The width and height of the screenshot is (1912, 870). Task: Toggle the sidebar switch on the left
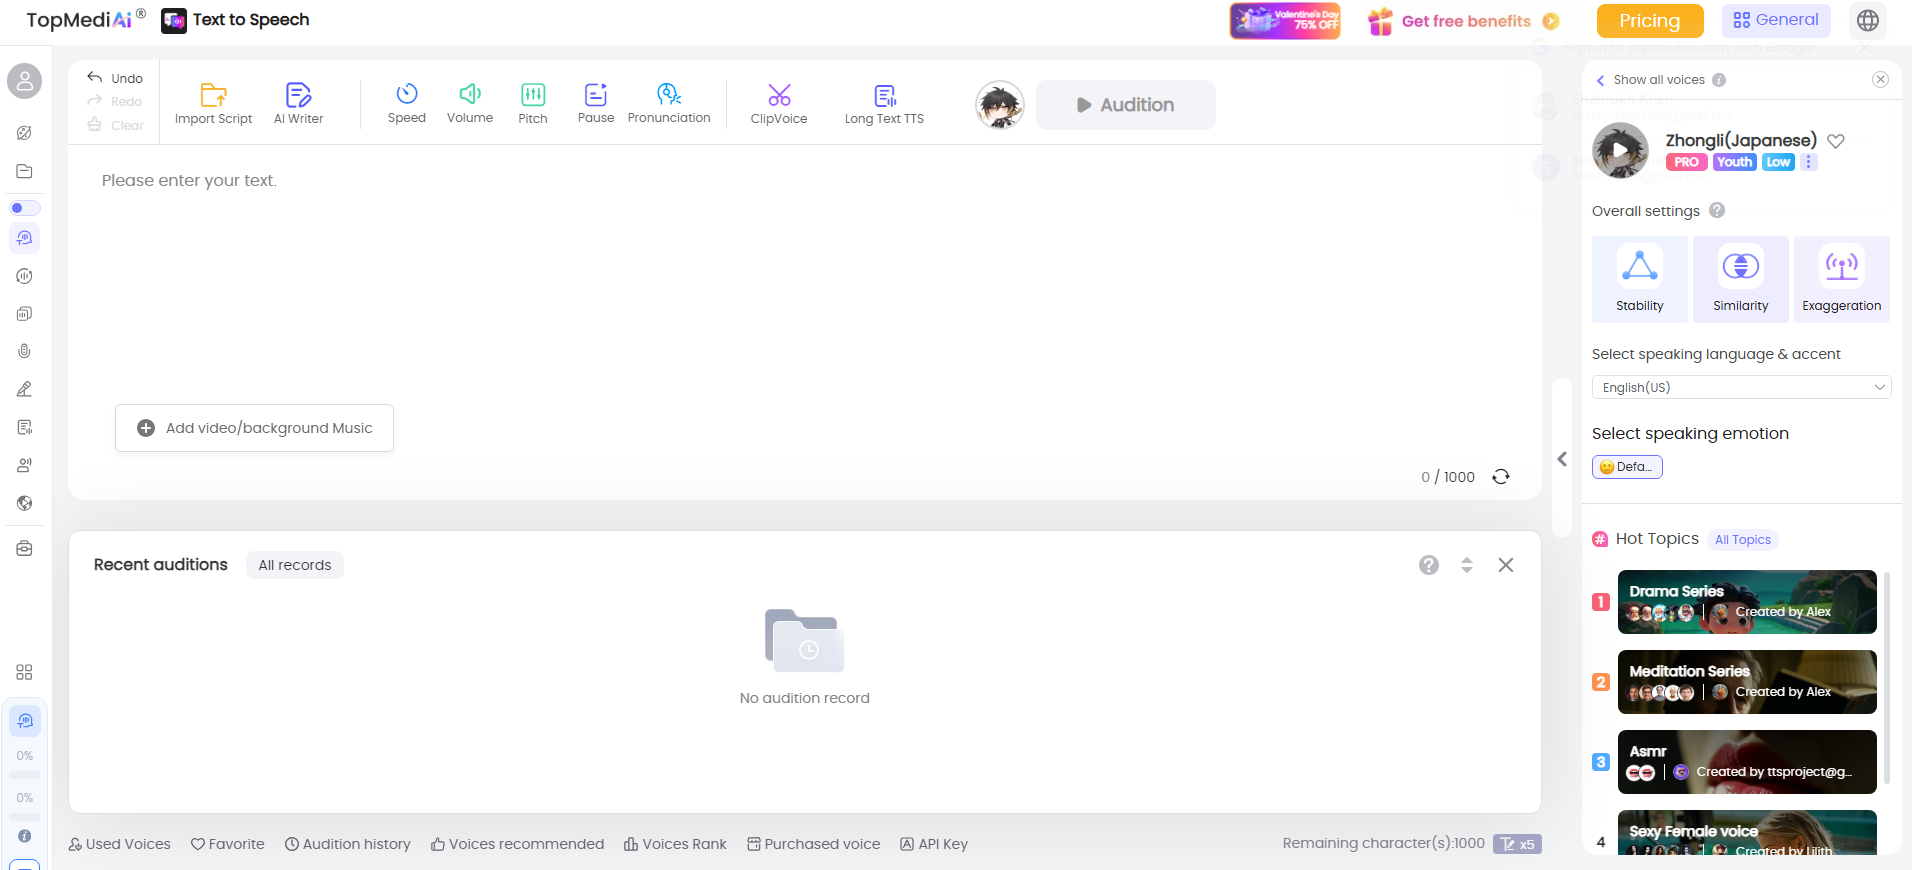click(x=25, y=208)
